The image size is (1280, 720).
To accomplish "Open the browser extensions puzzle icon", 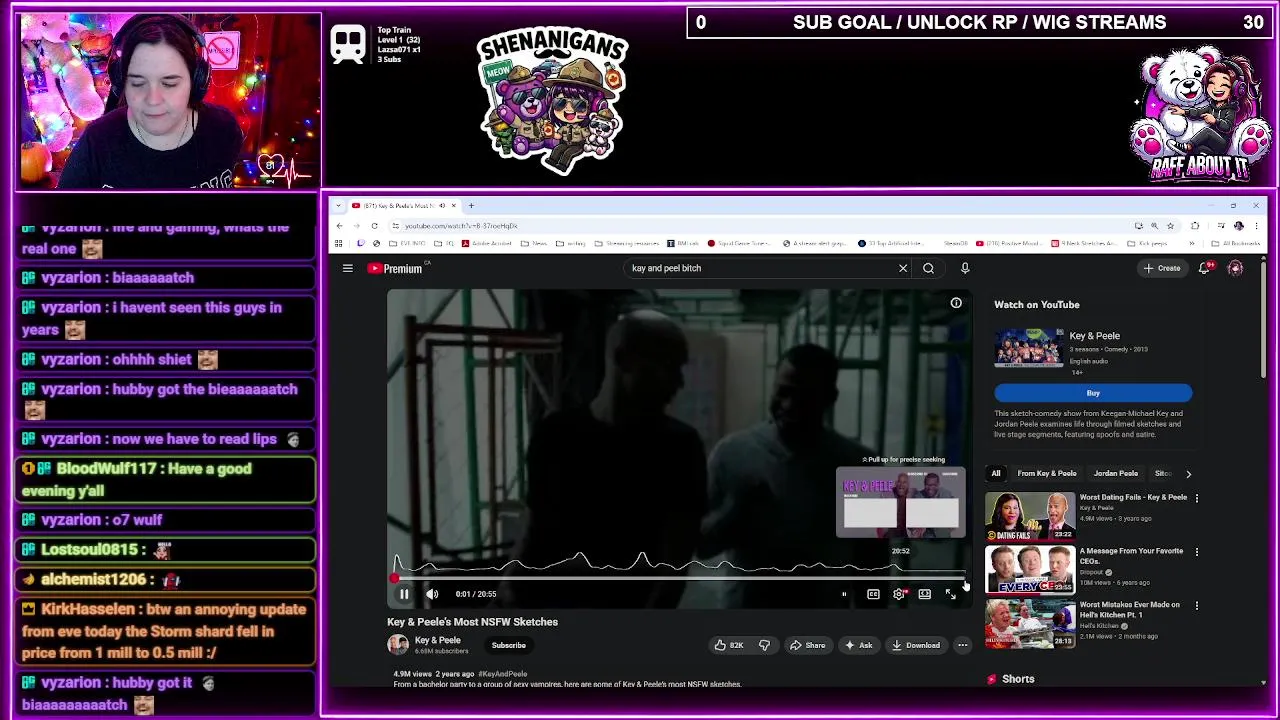I will (x=1195, y=226).
